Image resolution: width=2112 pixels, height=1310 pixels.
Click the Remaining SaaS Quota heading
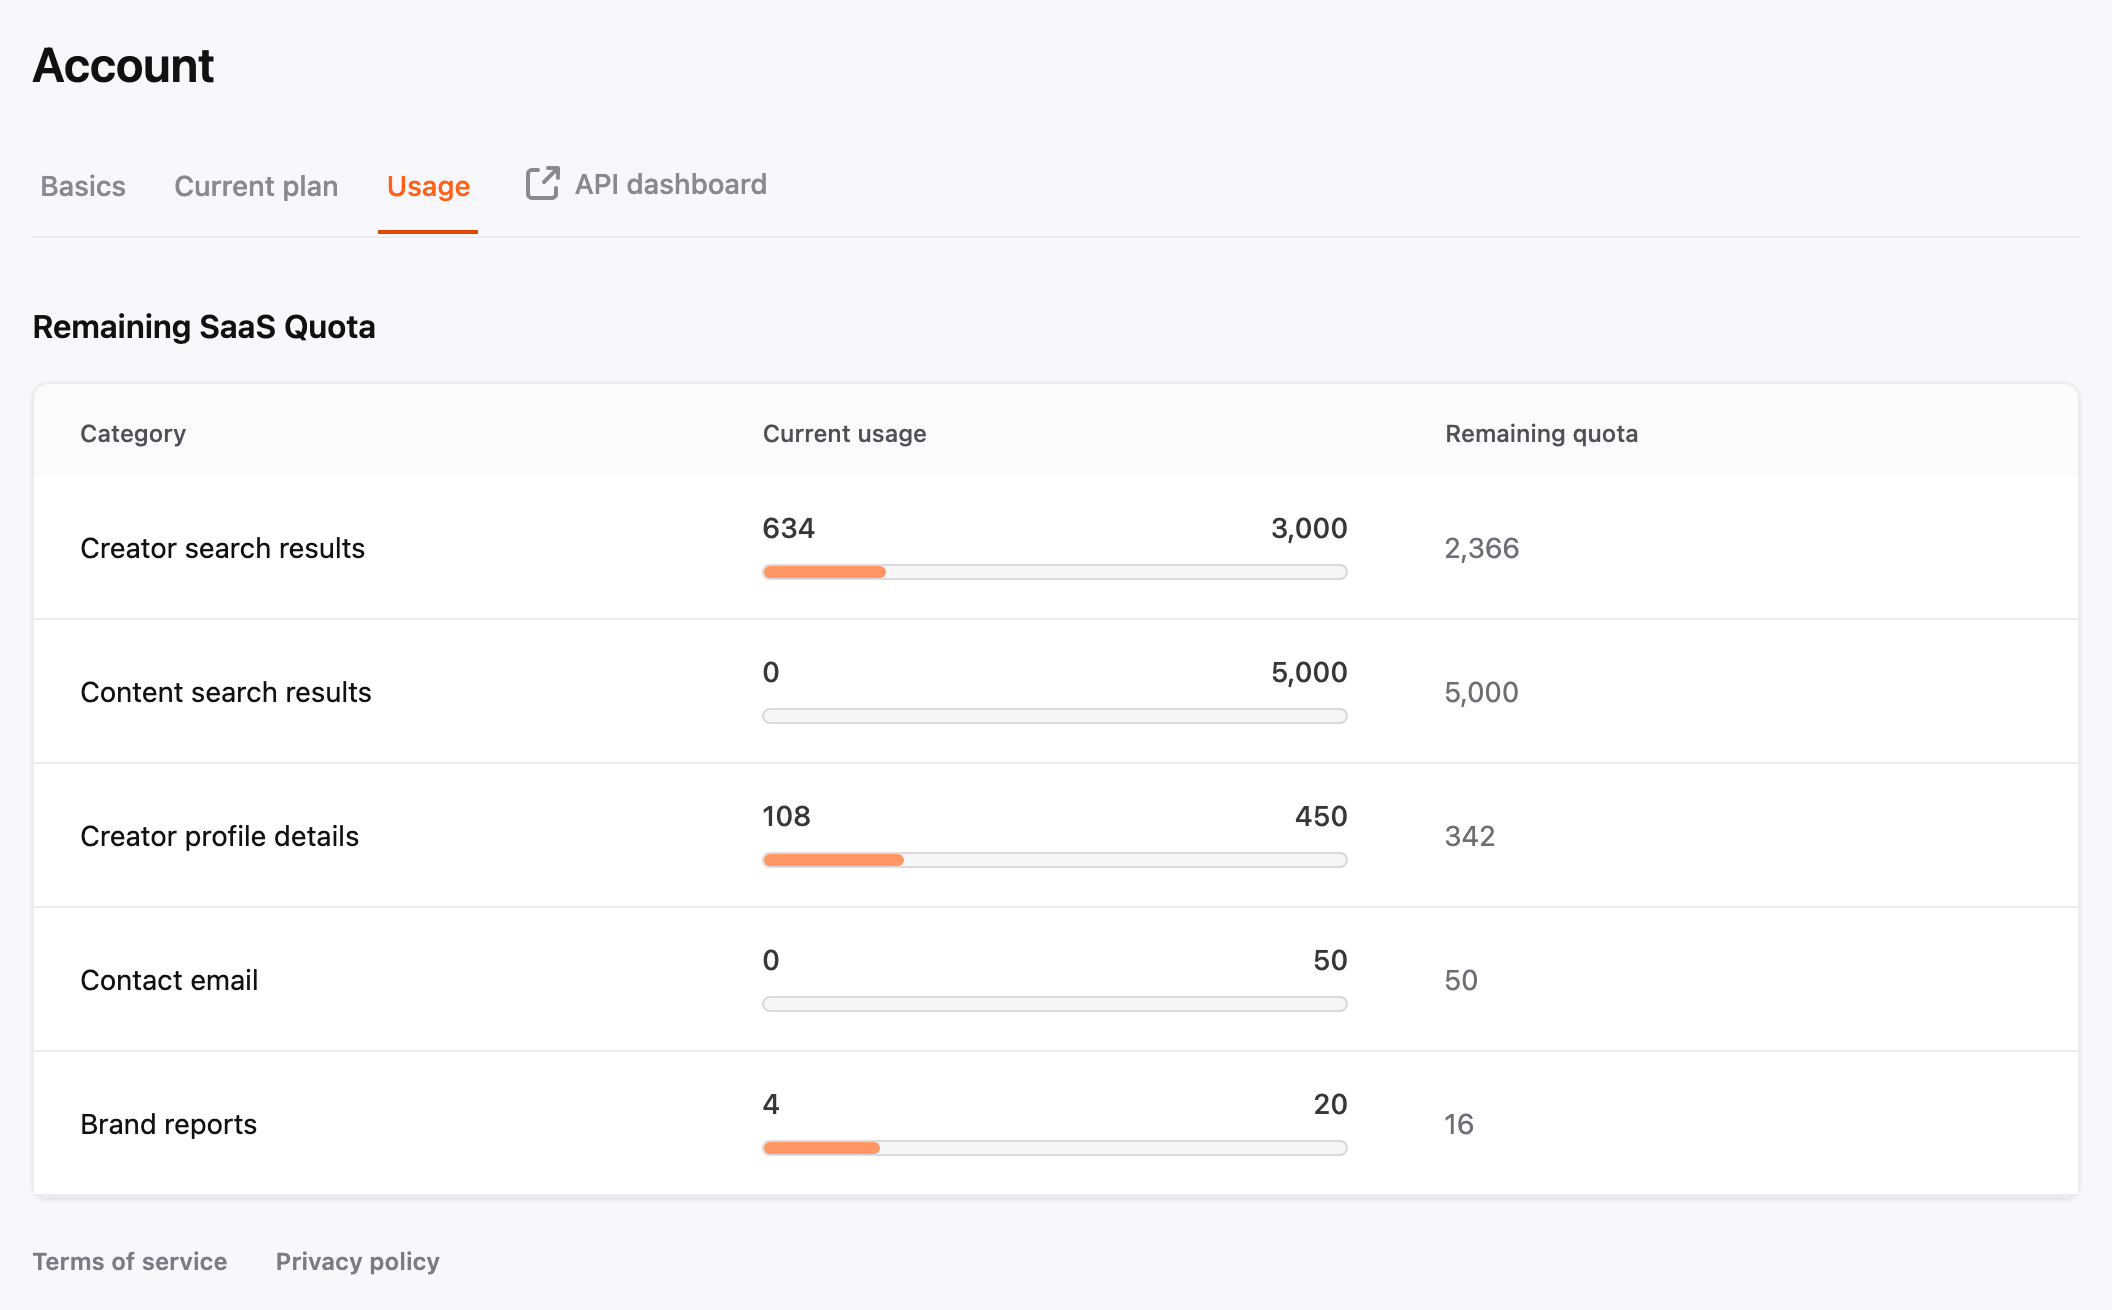click(204, 327)
